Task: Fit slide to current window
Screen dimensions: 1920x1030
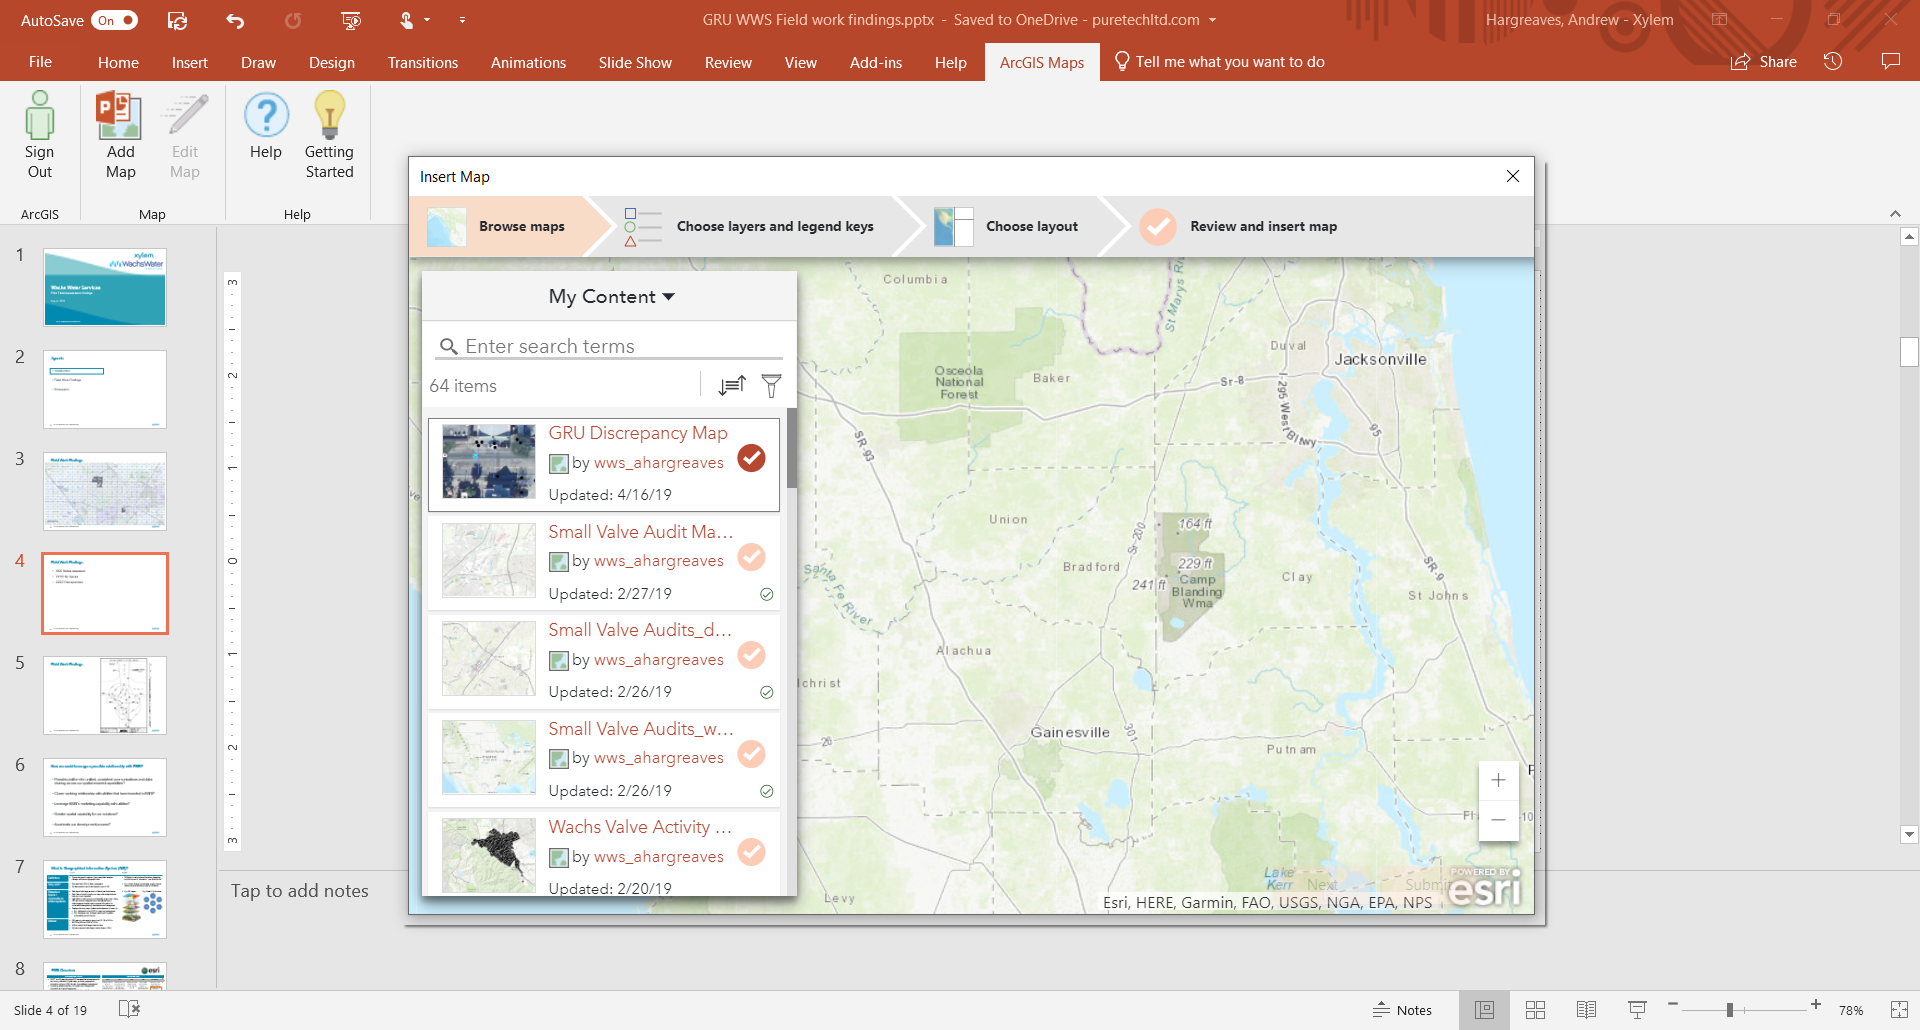Action: click(x=1898, y=1010)
